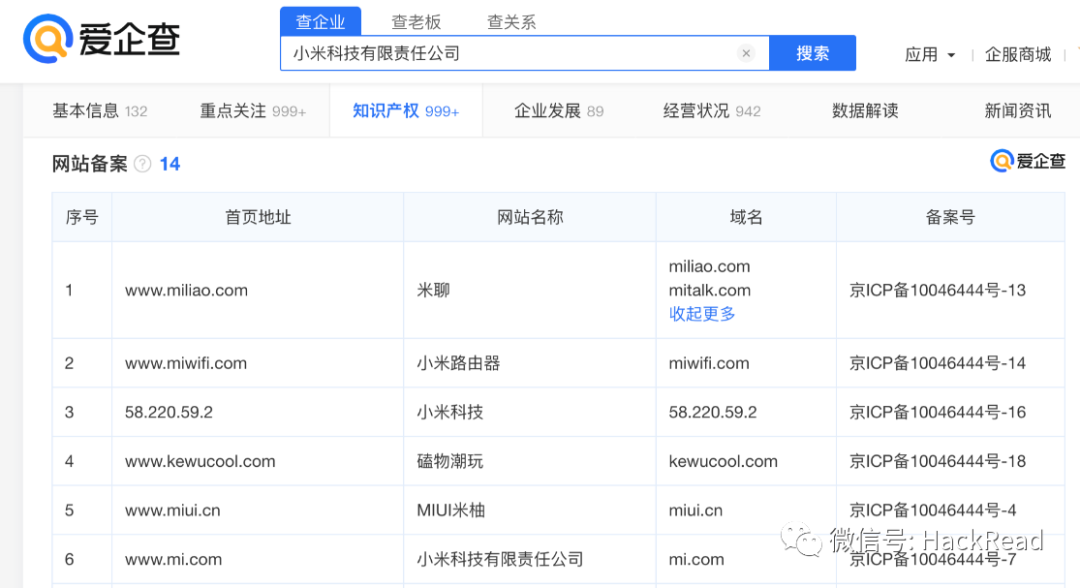This screenshot has height=588, width=1080.
Task: Click record 京ICP备10046444号-13
Action: coord(937,290)
